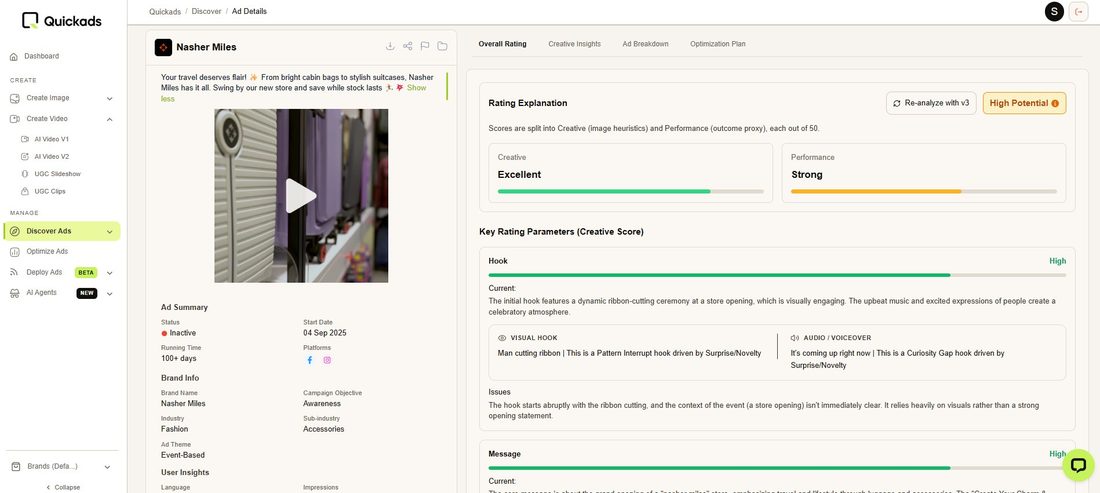Open the chat support widget
The width and height of the screenshot is (1100, 493).
1078,465
